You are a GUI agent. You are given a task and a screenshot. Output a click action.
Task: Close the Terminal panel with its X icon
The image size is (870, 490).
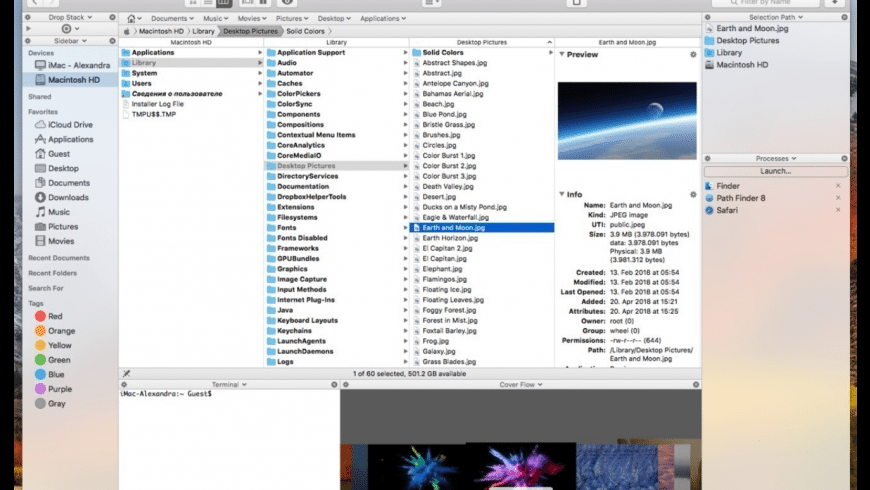(x=334, y=384)
